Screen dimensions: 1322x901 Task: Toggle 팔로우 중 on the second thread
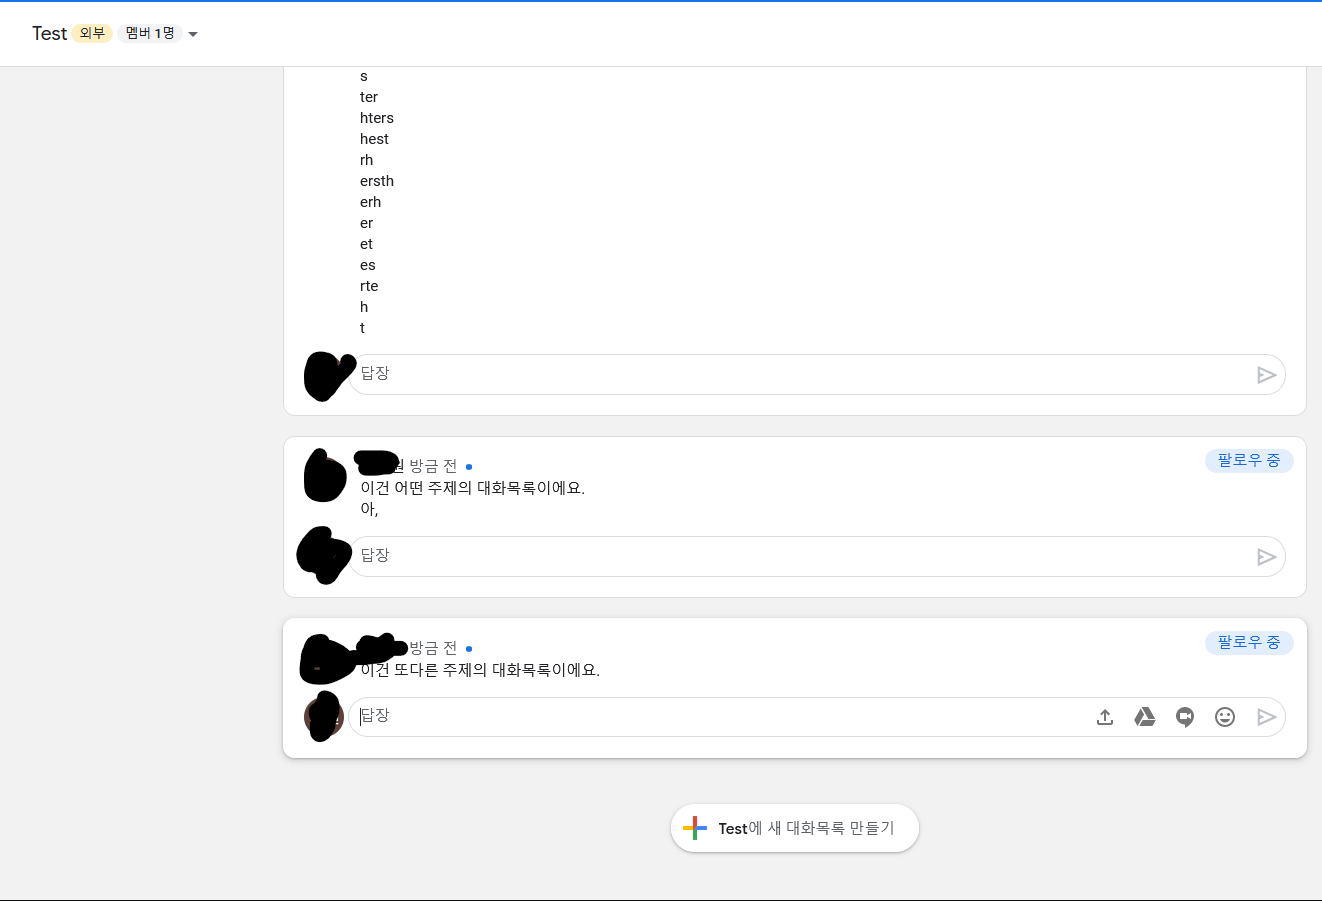point(1249,461)
